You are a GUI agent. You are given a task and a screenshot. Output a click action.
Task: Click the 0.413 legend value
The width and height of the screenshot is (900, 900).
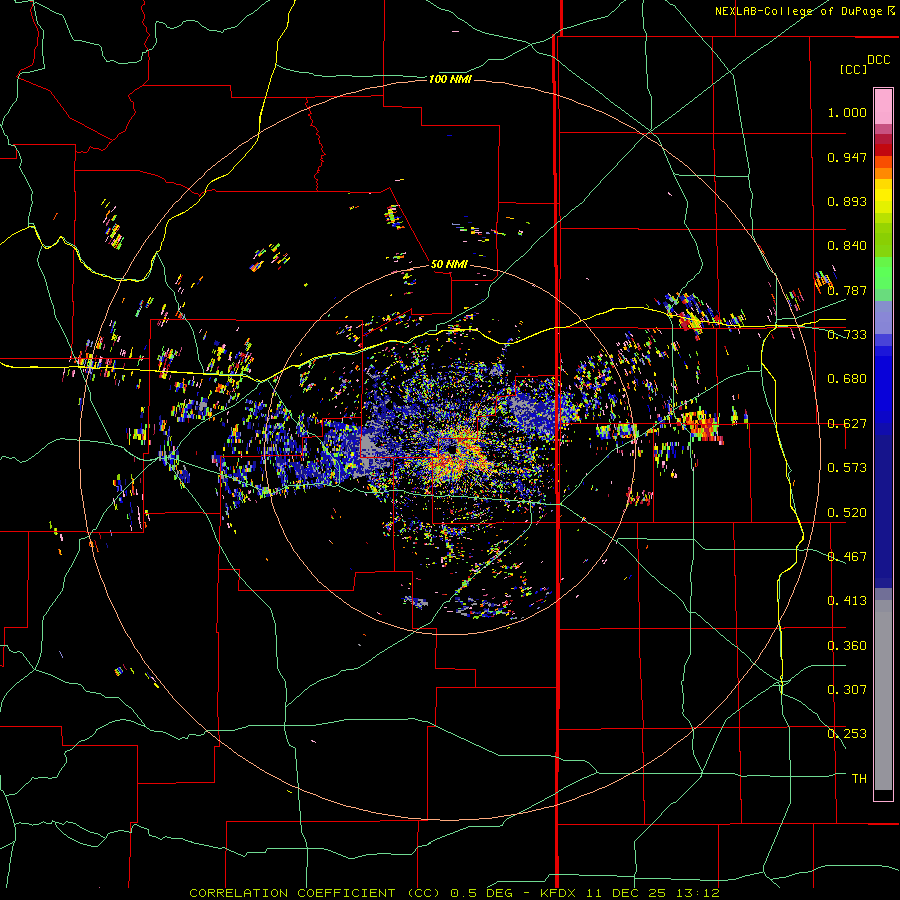pos(847,601)
